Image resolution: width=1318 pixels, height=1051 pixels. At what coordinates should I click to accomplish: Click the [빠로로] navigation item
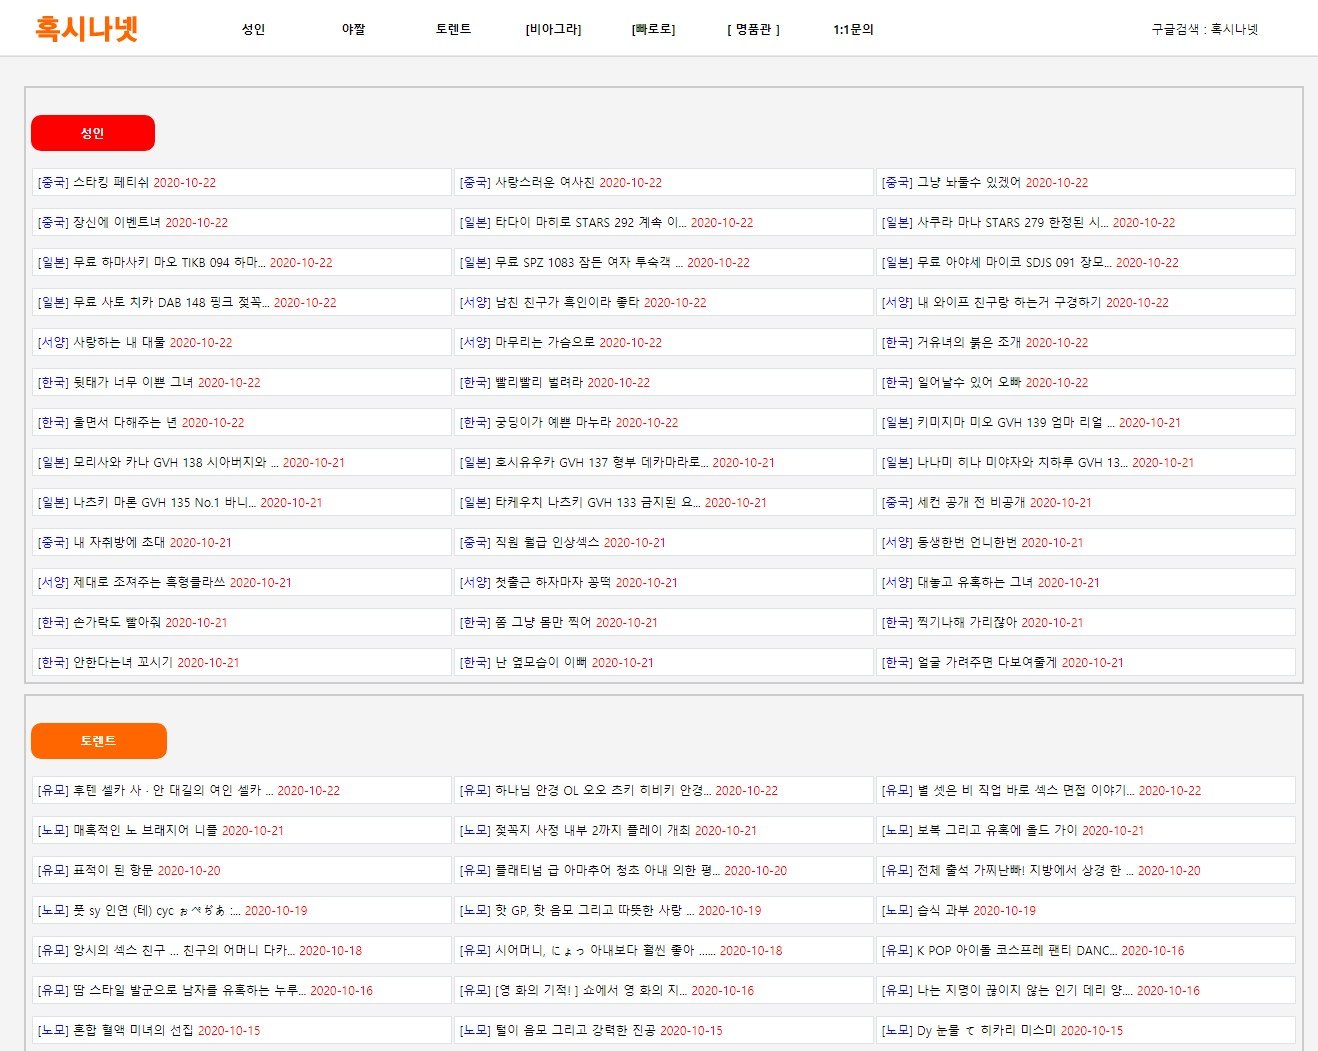pyautogui.click(x=653, y=29)
